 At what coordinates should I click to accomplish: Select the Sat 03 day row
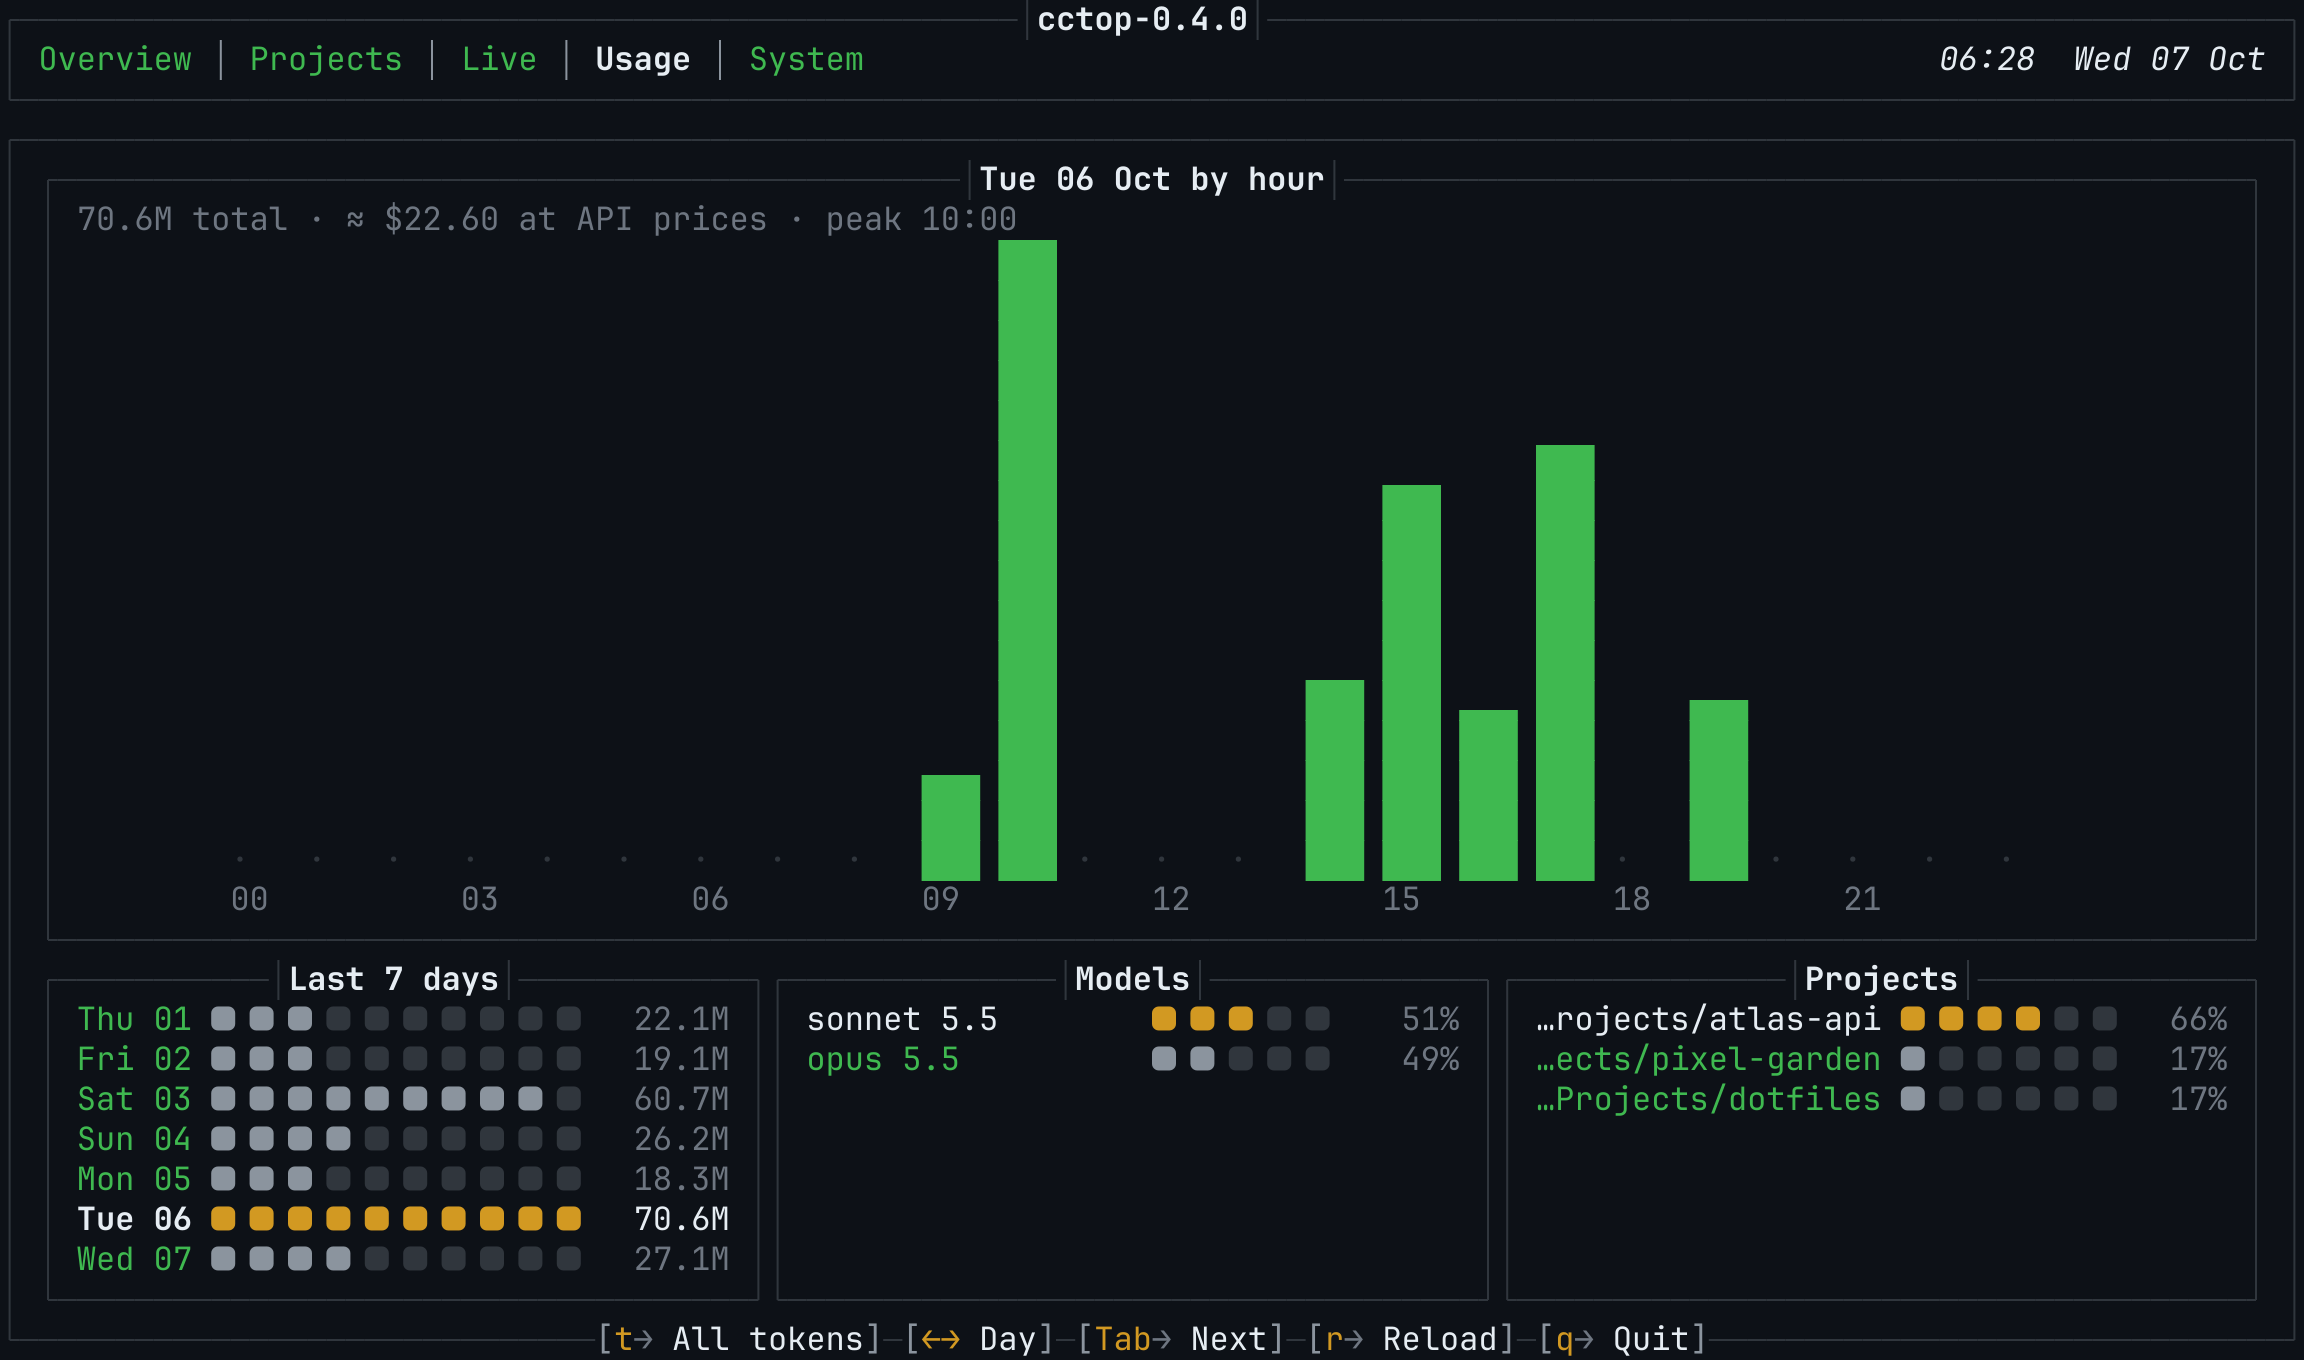click(403, 1099)
